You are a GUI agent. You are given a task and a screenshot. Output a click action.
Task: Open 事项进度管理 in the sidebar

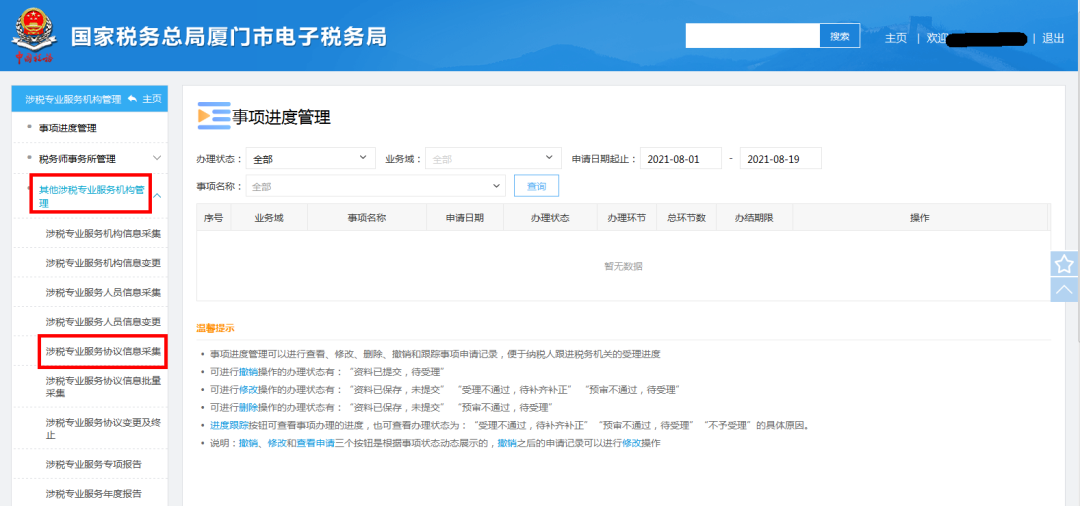pos(68,128)
